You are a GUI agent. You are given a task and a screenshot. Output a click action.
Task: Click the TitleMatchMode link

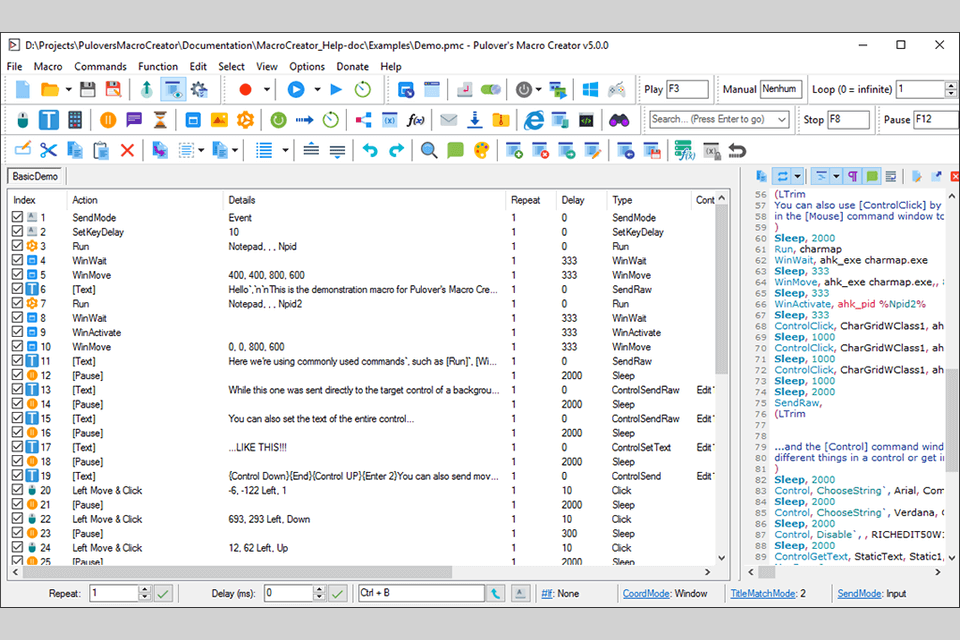coord(763,593)
